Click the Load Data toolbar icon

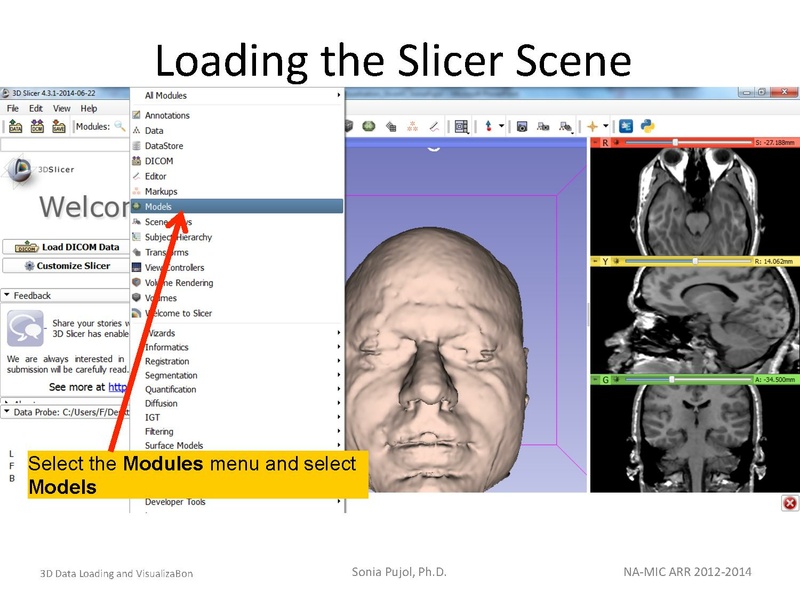click(15, 126)
